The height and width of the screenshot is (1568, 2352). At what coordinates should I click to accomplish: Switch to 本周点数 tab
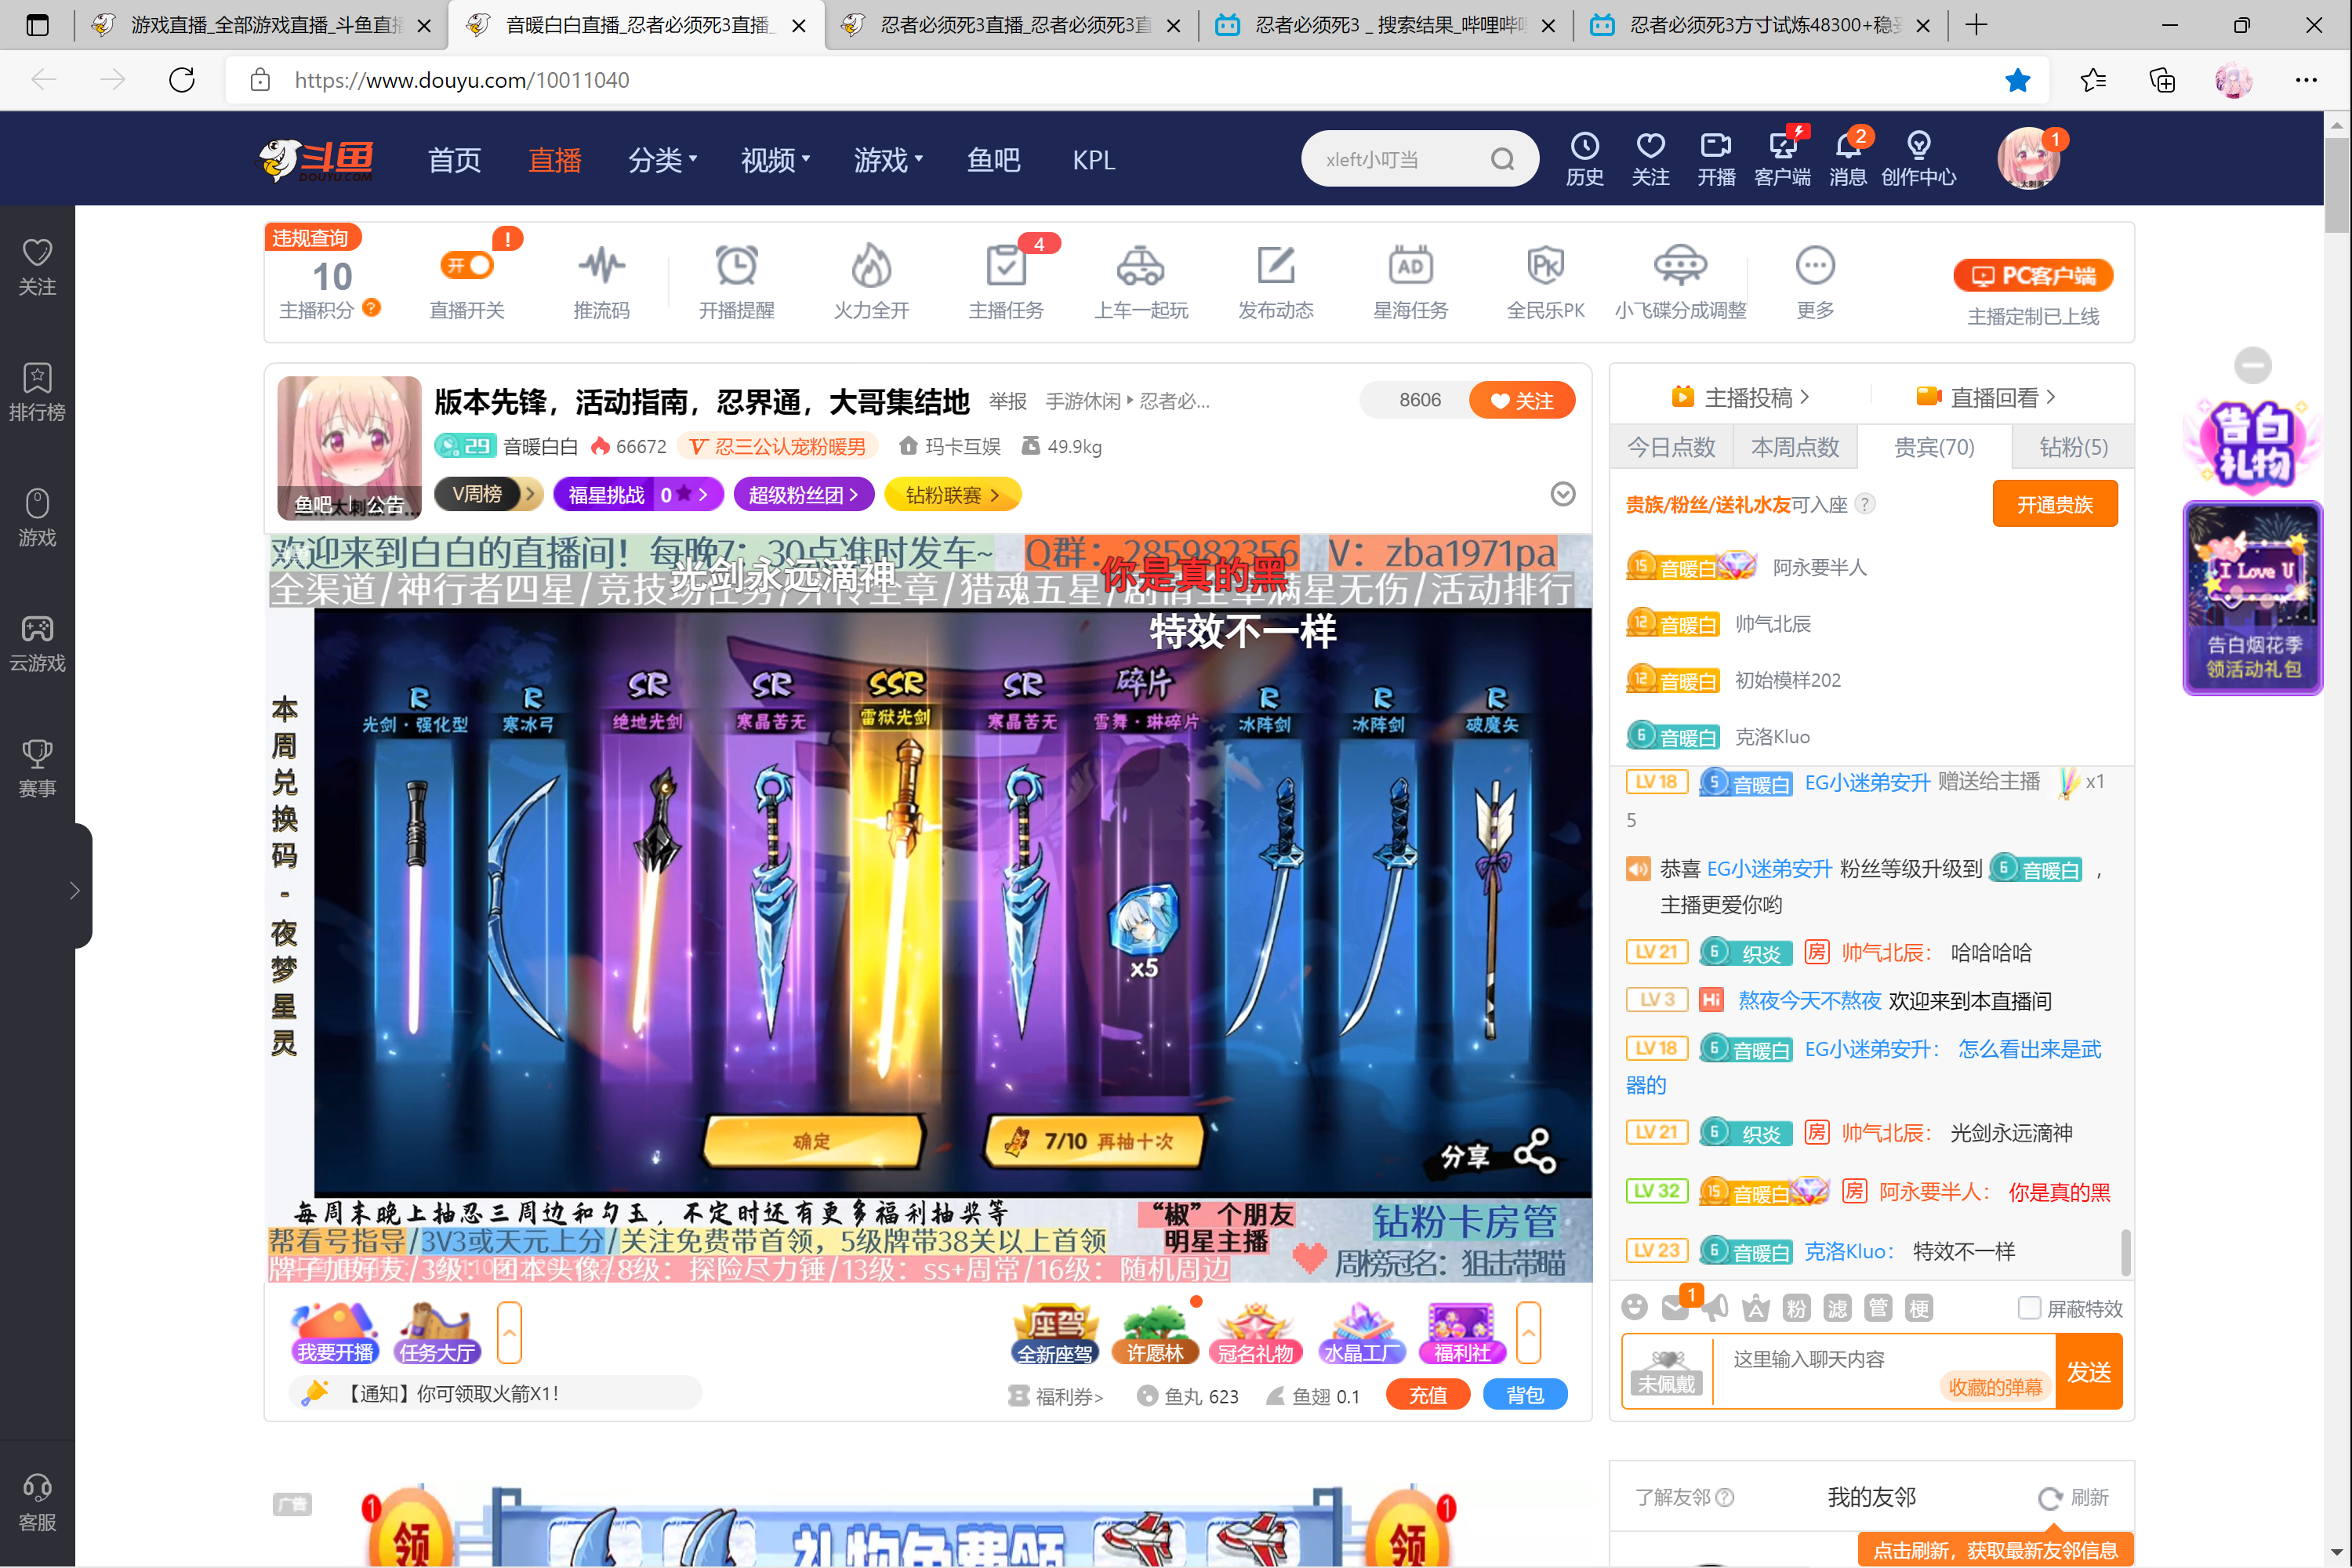point(1795,447)
